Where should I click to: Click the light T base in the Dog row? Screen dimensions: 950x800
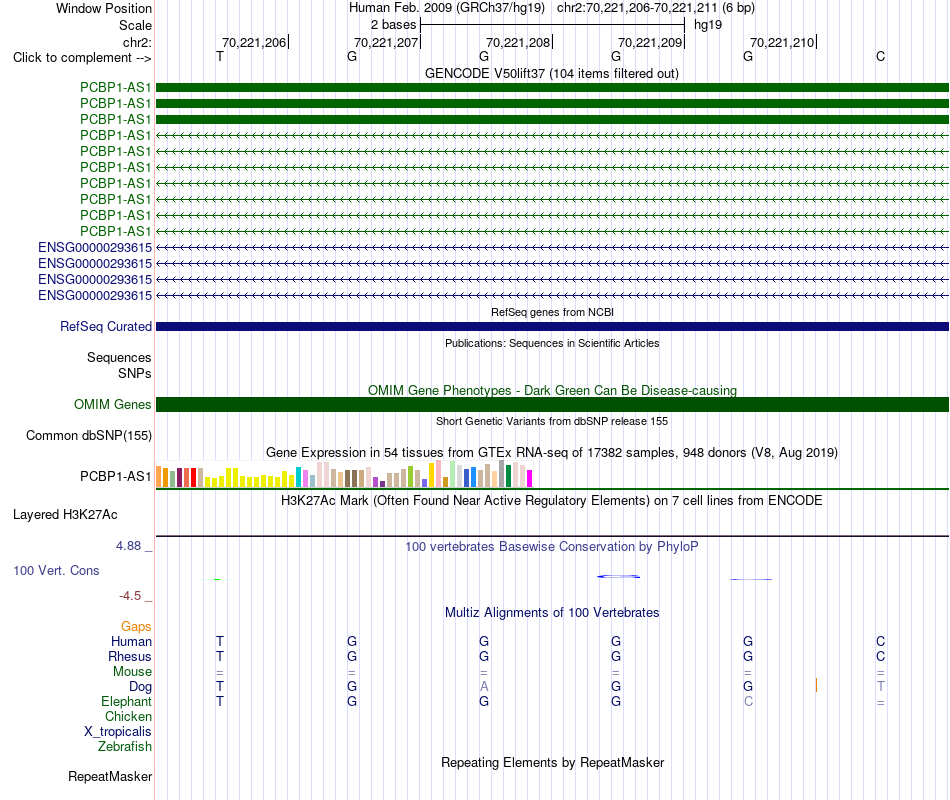pyautogui.click(x=880, y=686)
